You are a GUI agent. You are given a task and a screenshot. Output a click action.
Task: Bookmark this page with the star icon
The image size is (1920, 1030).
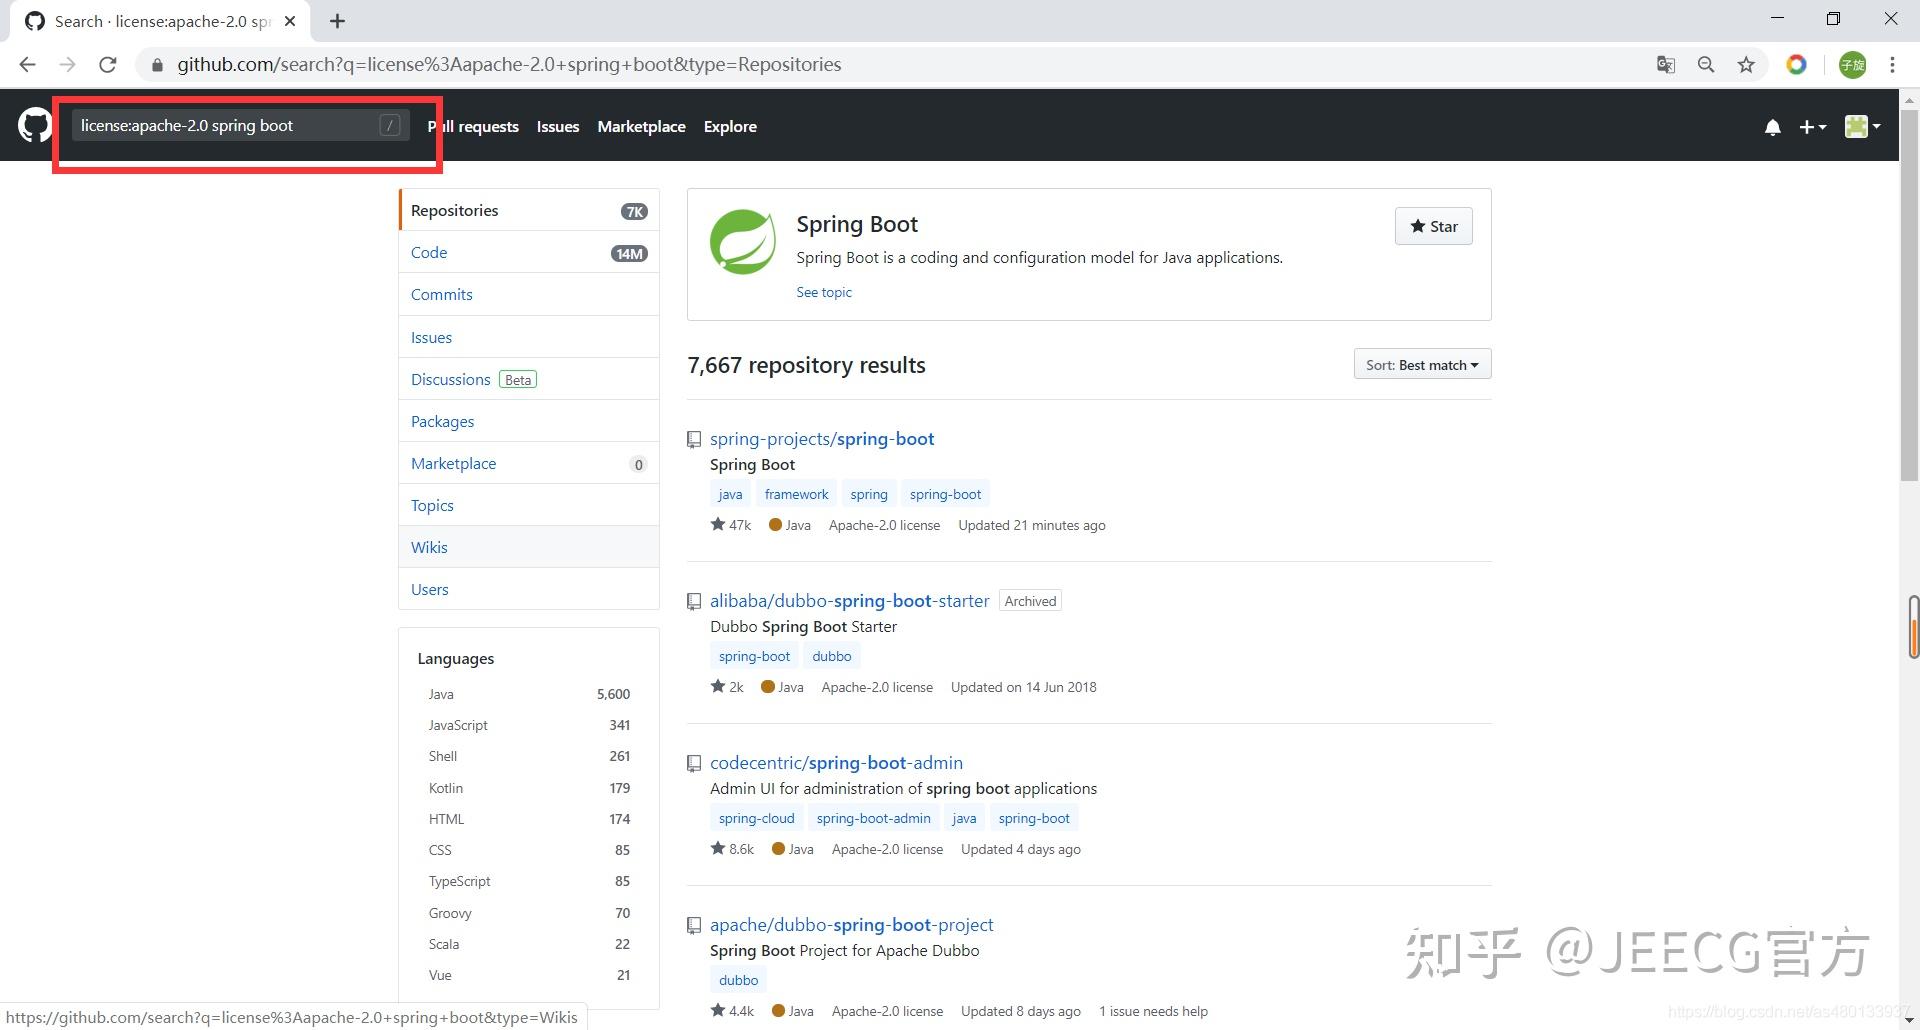[x=1746, y=65]
